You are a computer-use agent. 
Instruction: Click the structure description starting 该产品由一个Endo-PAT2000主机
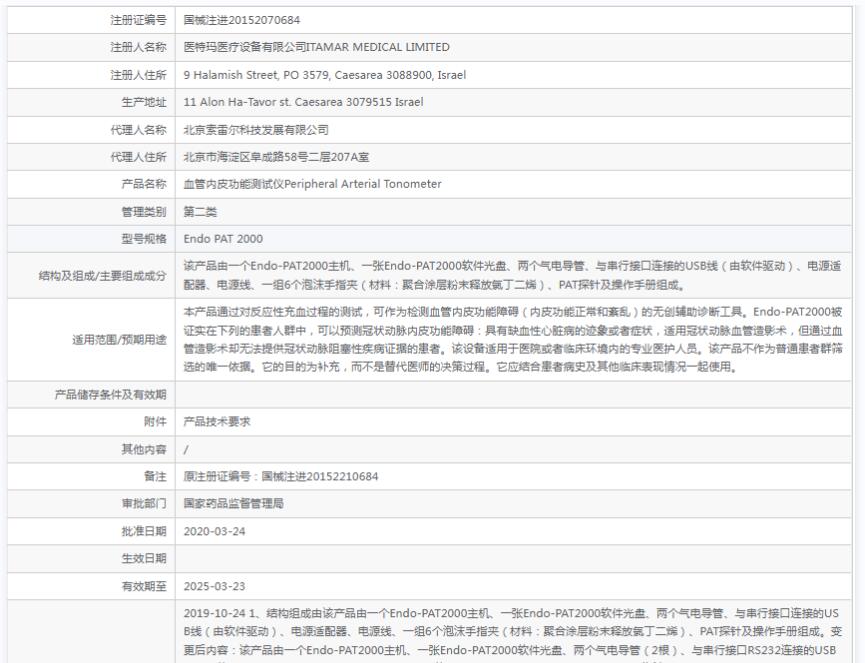(512, 275)
